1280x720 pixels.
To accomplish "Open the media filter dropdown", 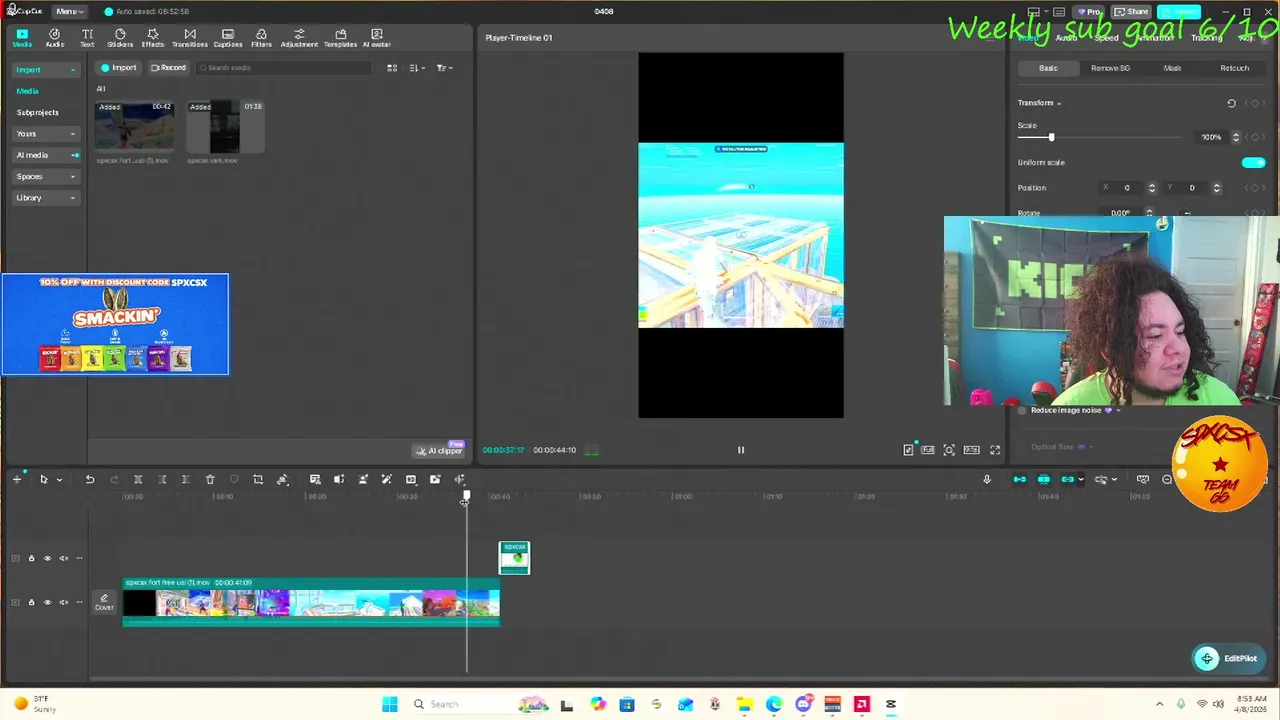I will tap(445, 68).
